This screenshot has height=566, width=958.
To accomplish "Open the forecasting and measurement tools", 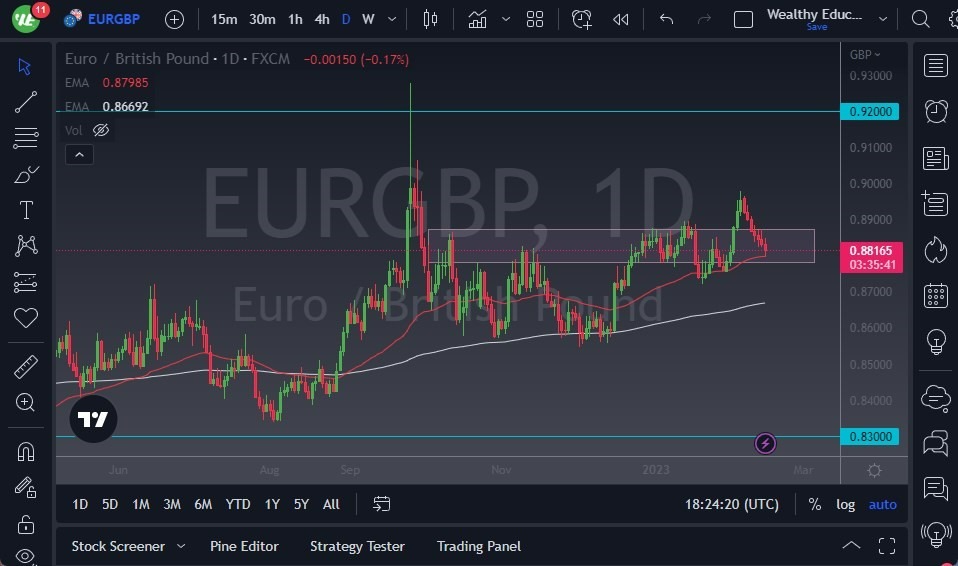I will (26, 282).
